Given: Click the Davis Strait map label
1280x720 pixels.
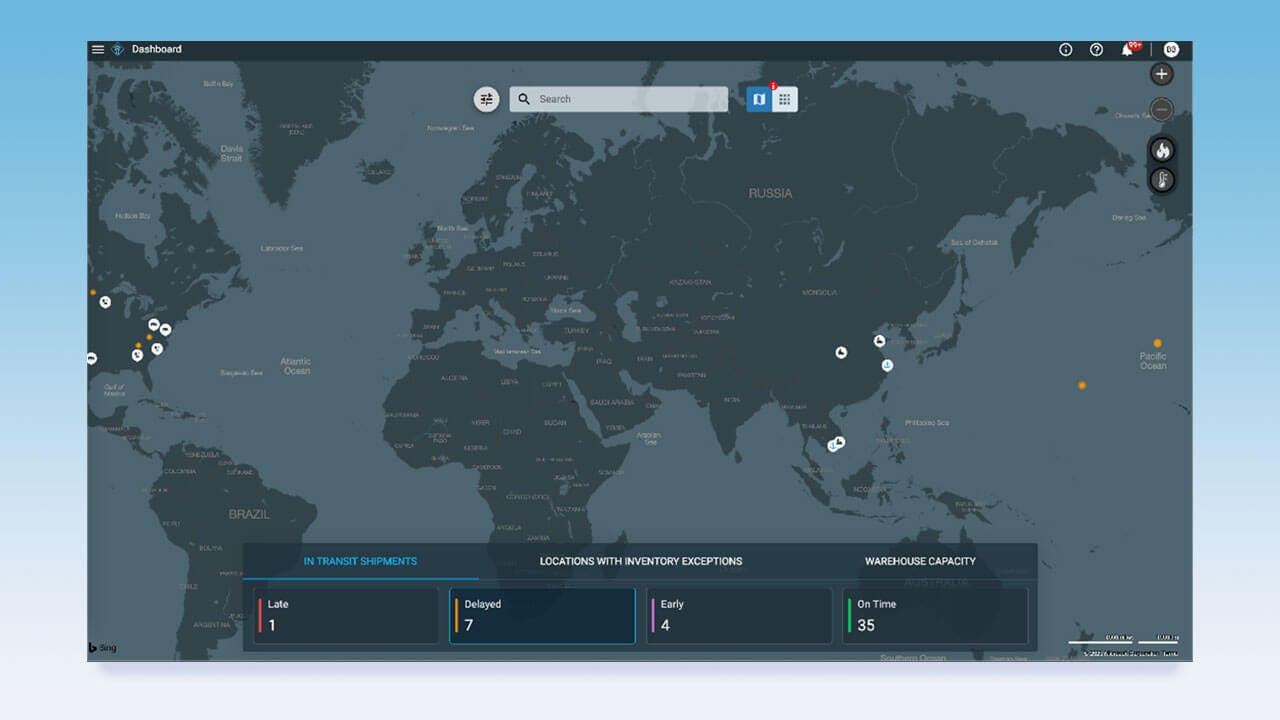Looking at the screenshot, I should click(x=231, y=153).
